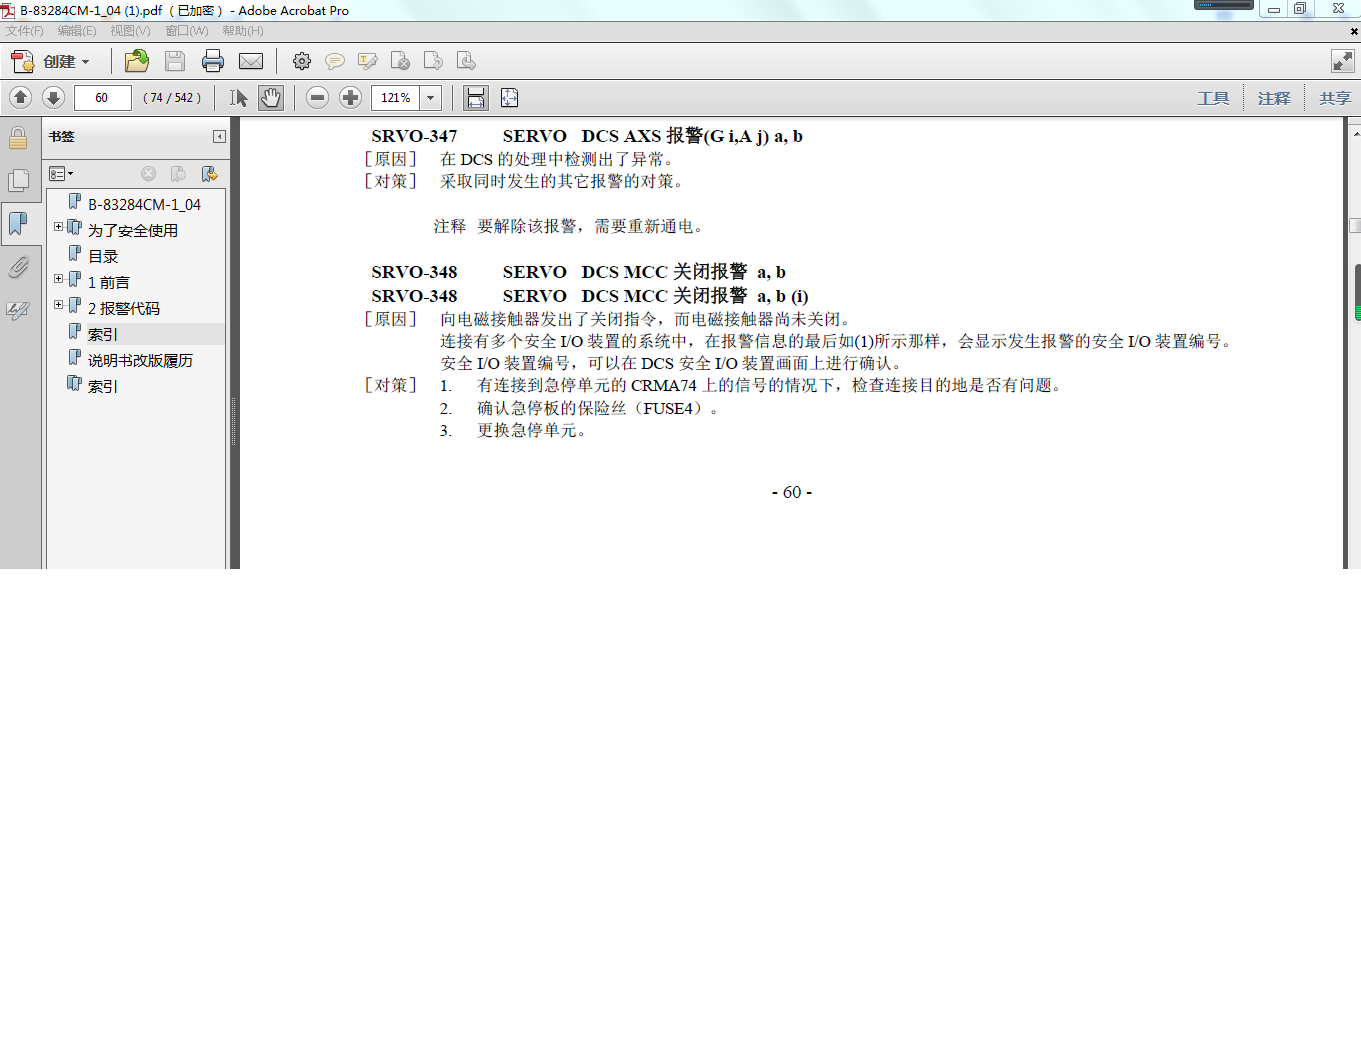Select the Hand pan tool

point(271,98)
